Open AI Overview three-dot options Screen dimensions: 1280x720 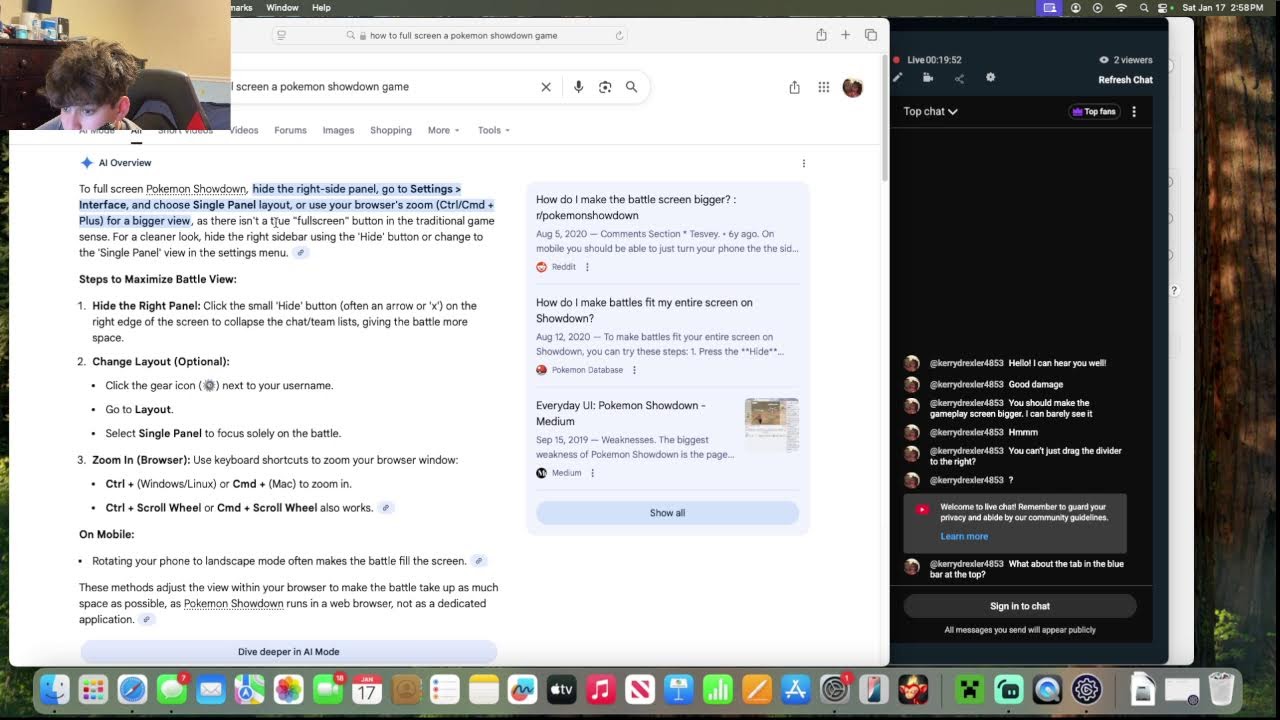(803, 163)
